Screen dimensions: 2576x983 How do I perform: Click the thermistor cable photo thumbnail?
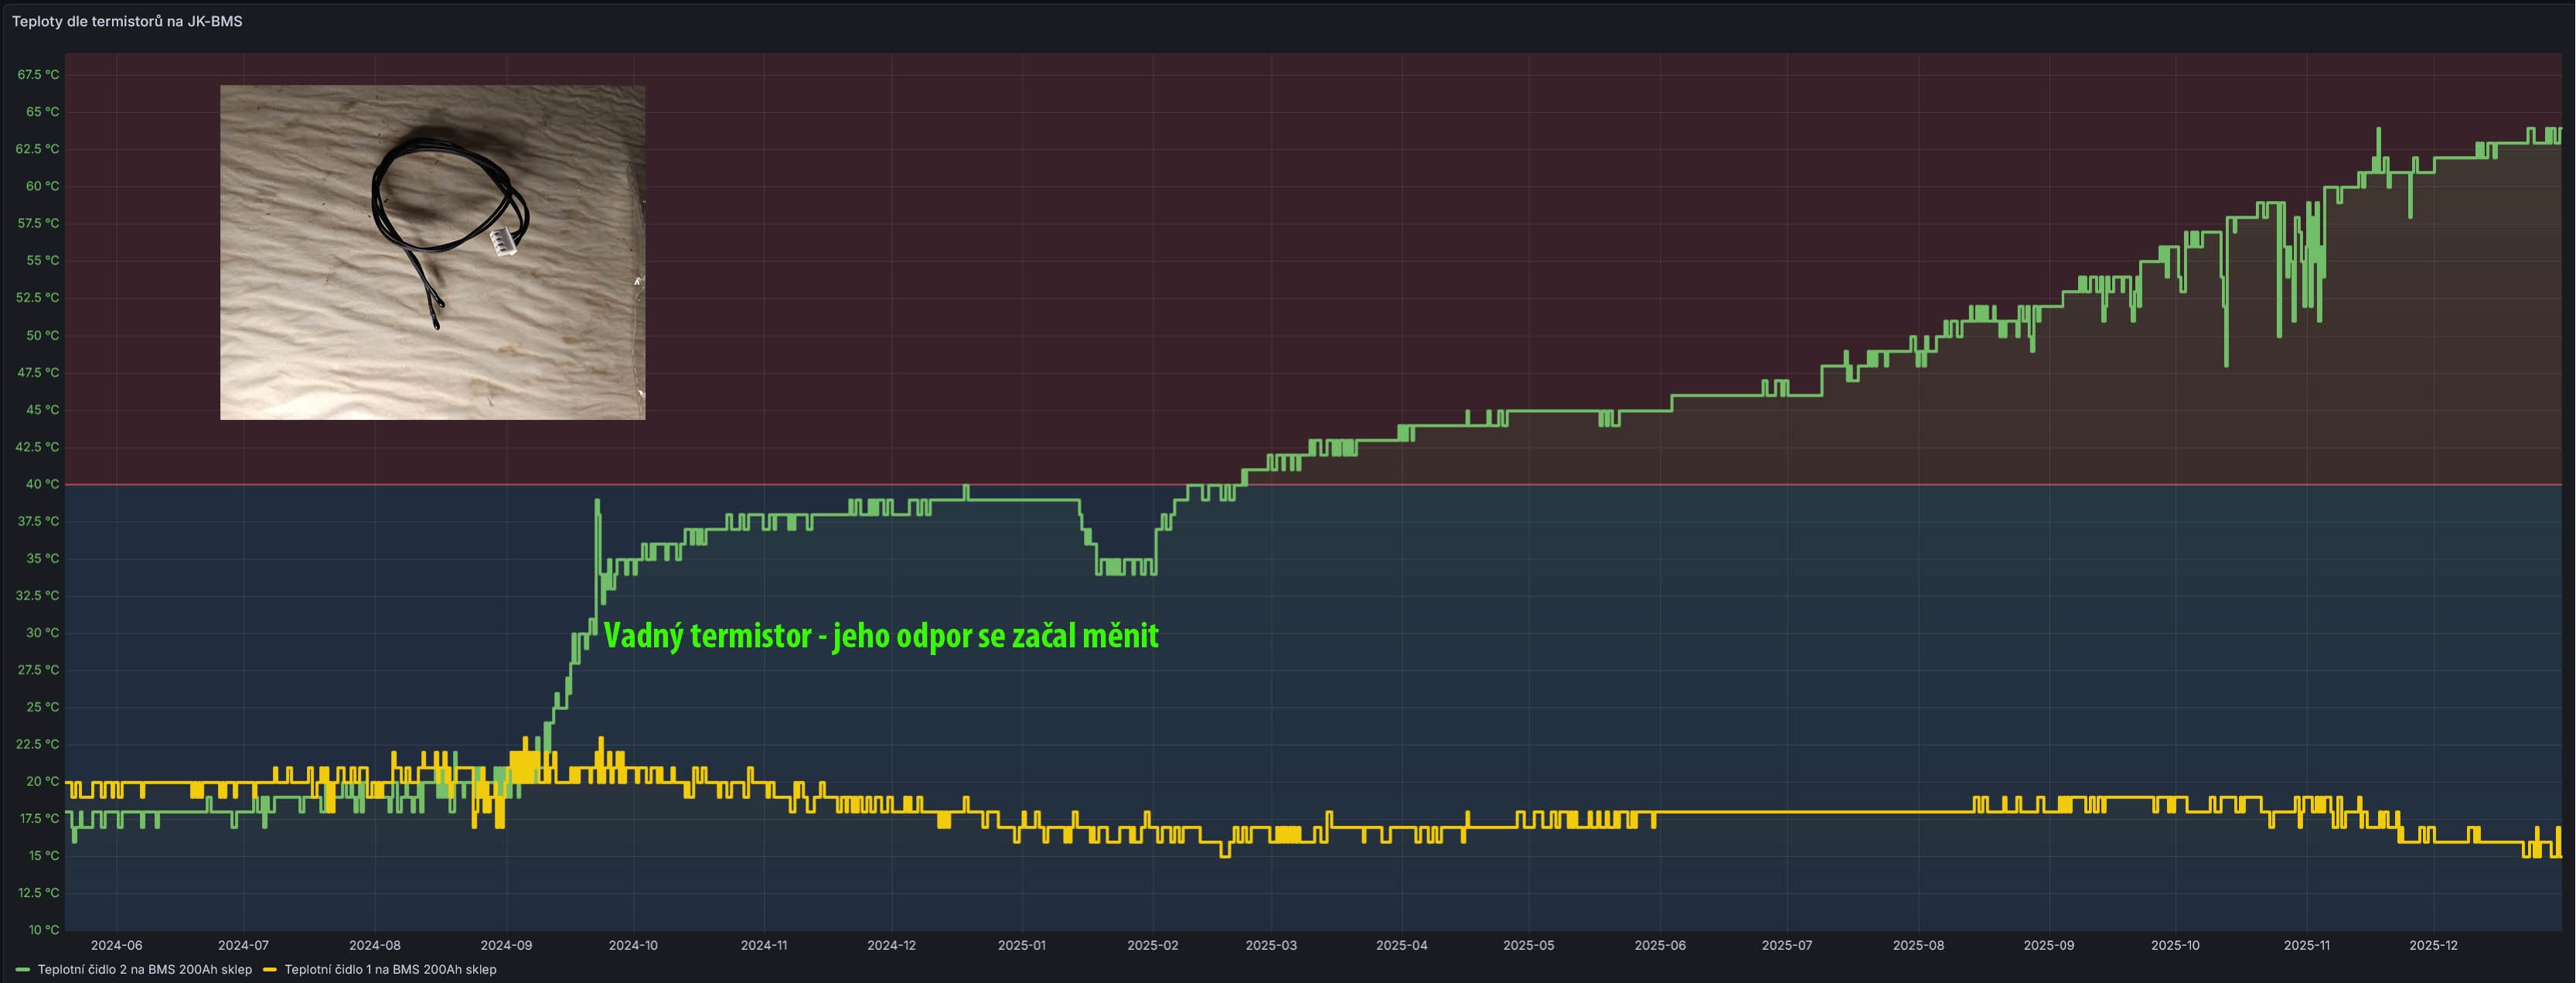[x=432, y=252]
